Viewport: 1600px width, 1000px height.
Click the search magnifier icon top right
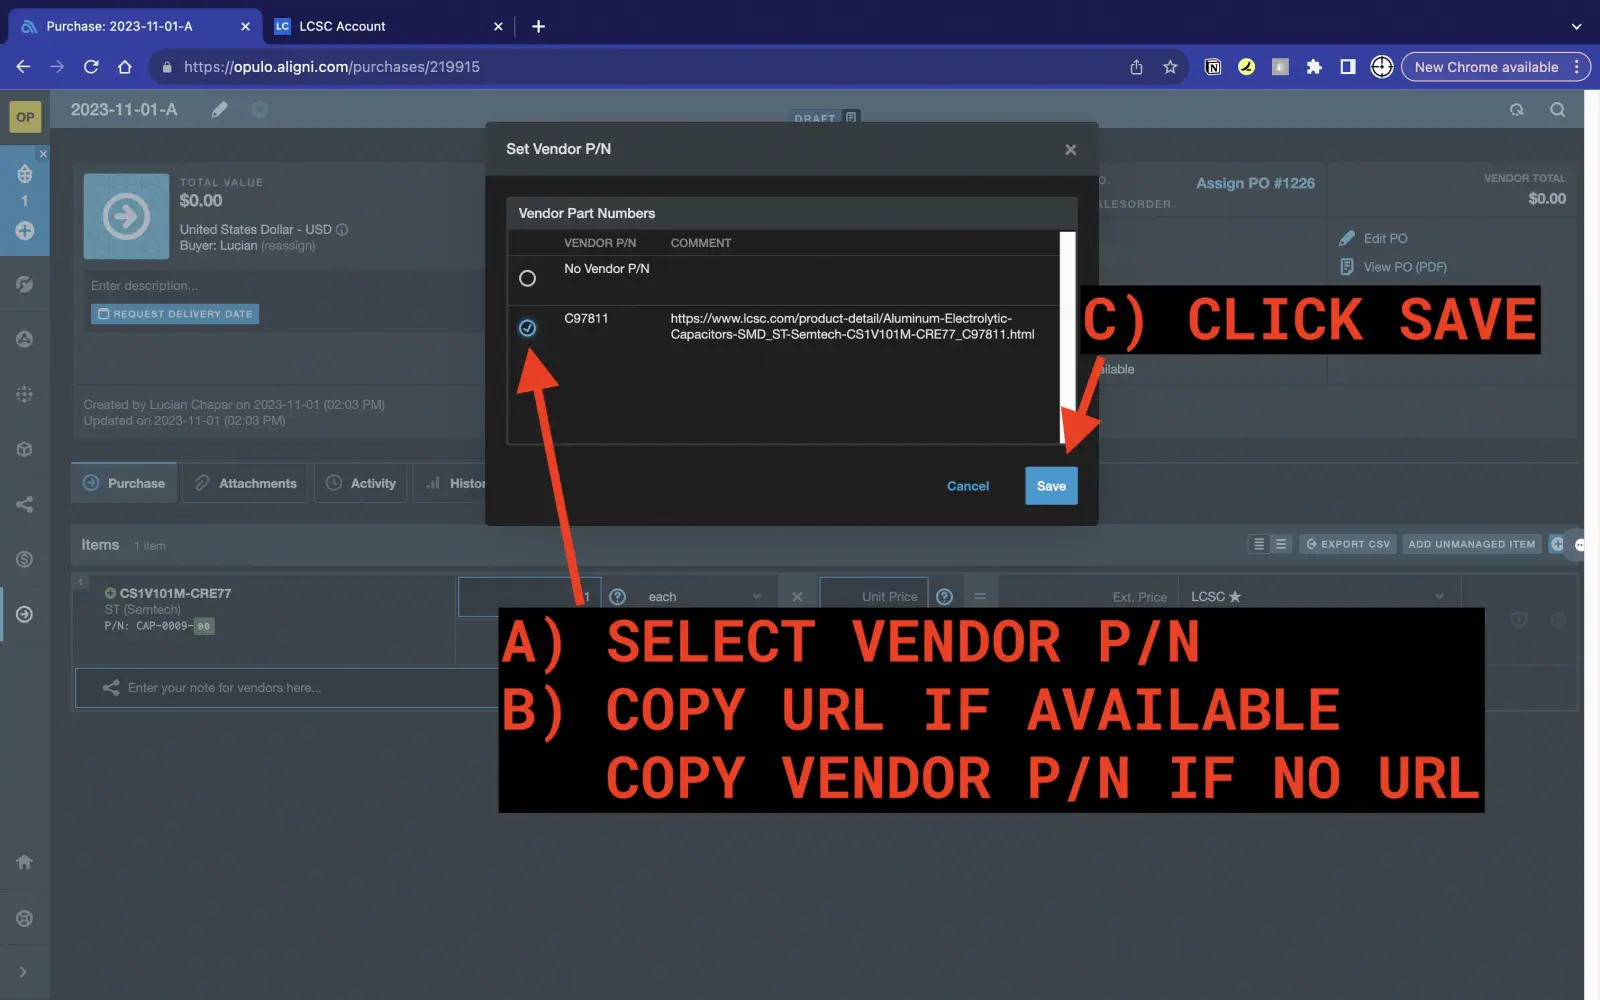1557,110
